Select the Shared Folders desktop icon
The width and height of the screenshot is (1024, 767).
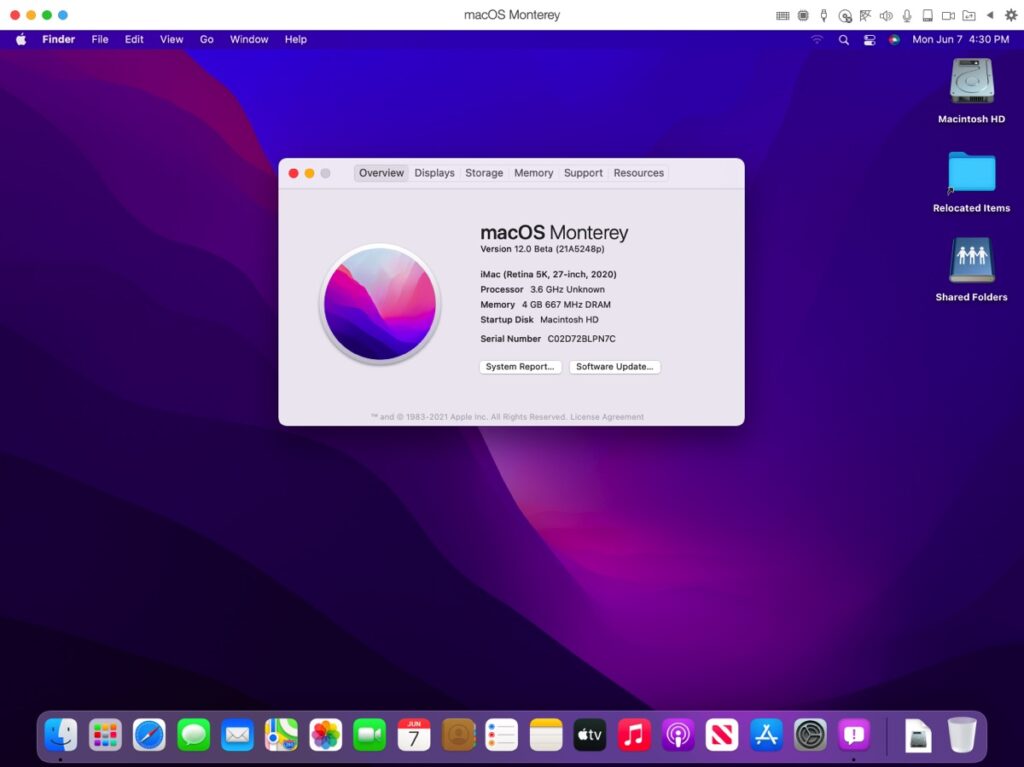pyautogui.click(x=971, y=269)
